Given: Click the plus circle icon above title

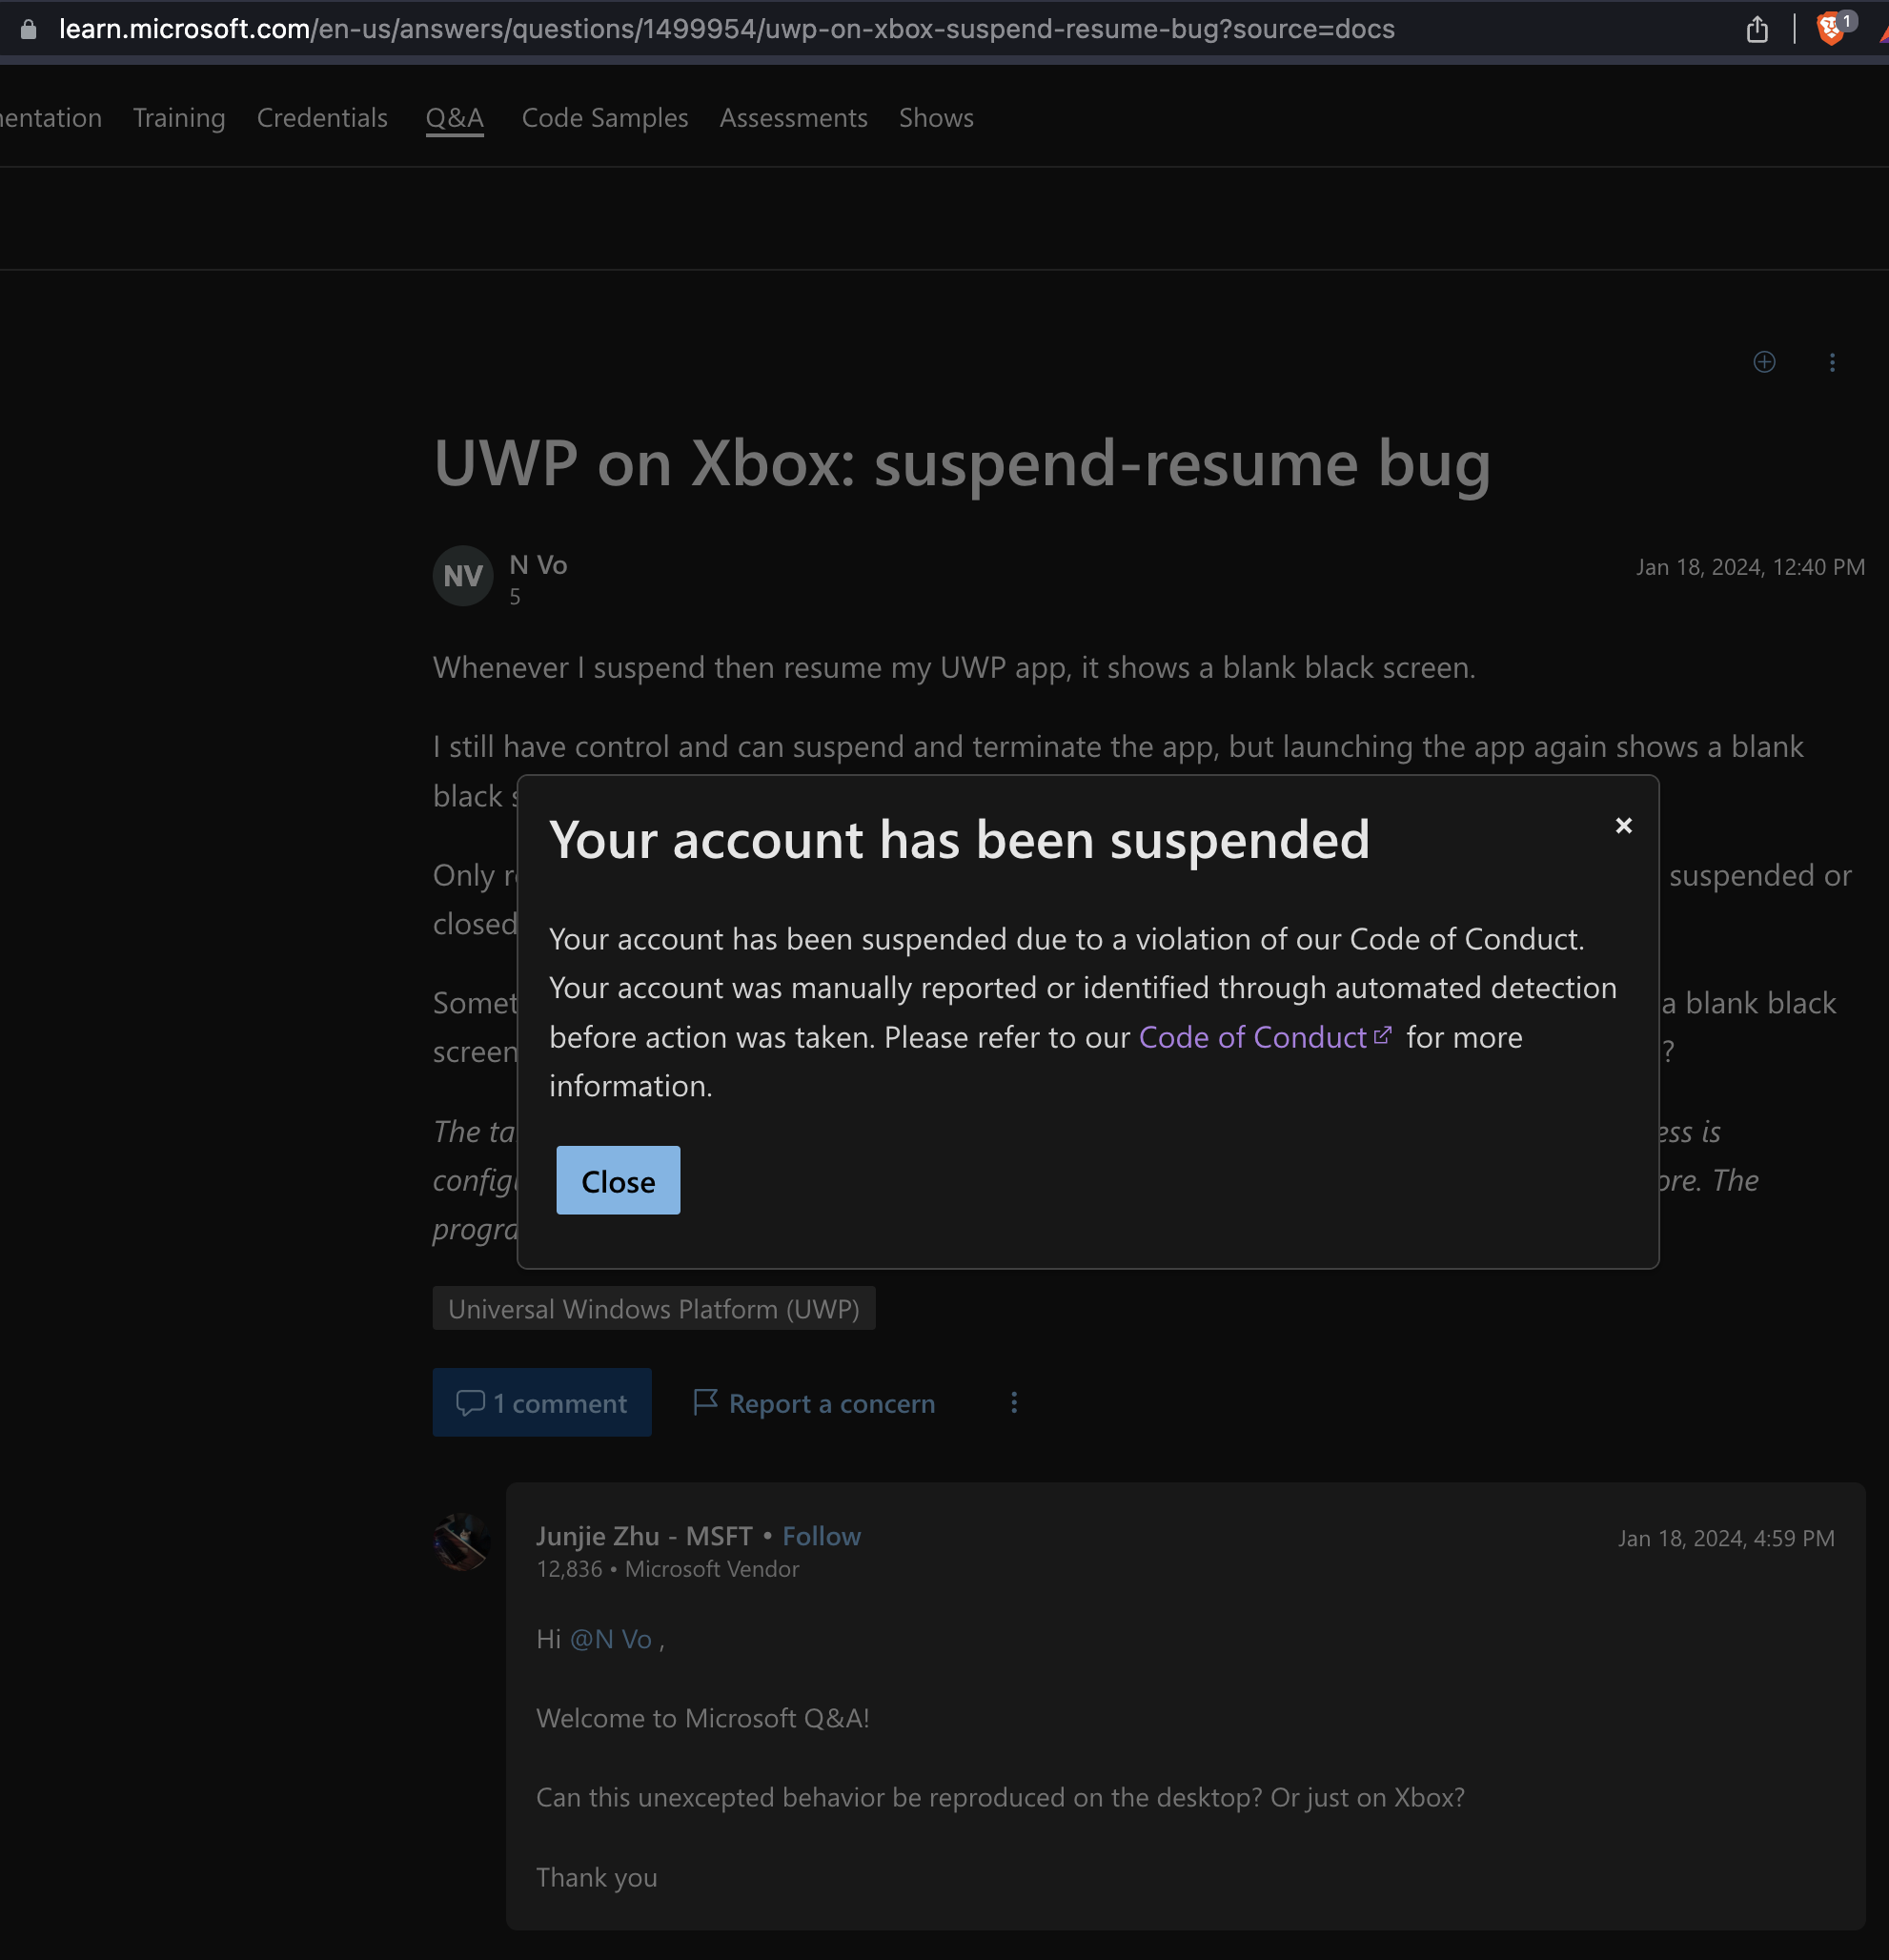Looking at the screenshot, I should pos(1764,362).
